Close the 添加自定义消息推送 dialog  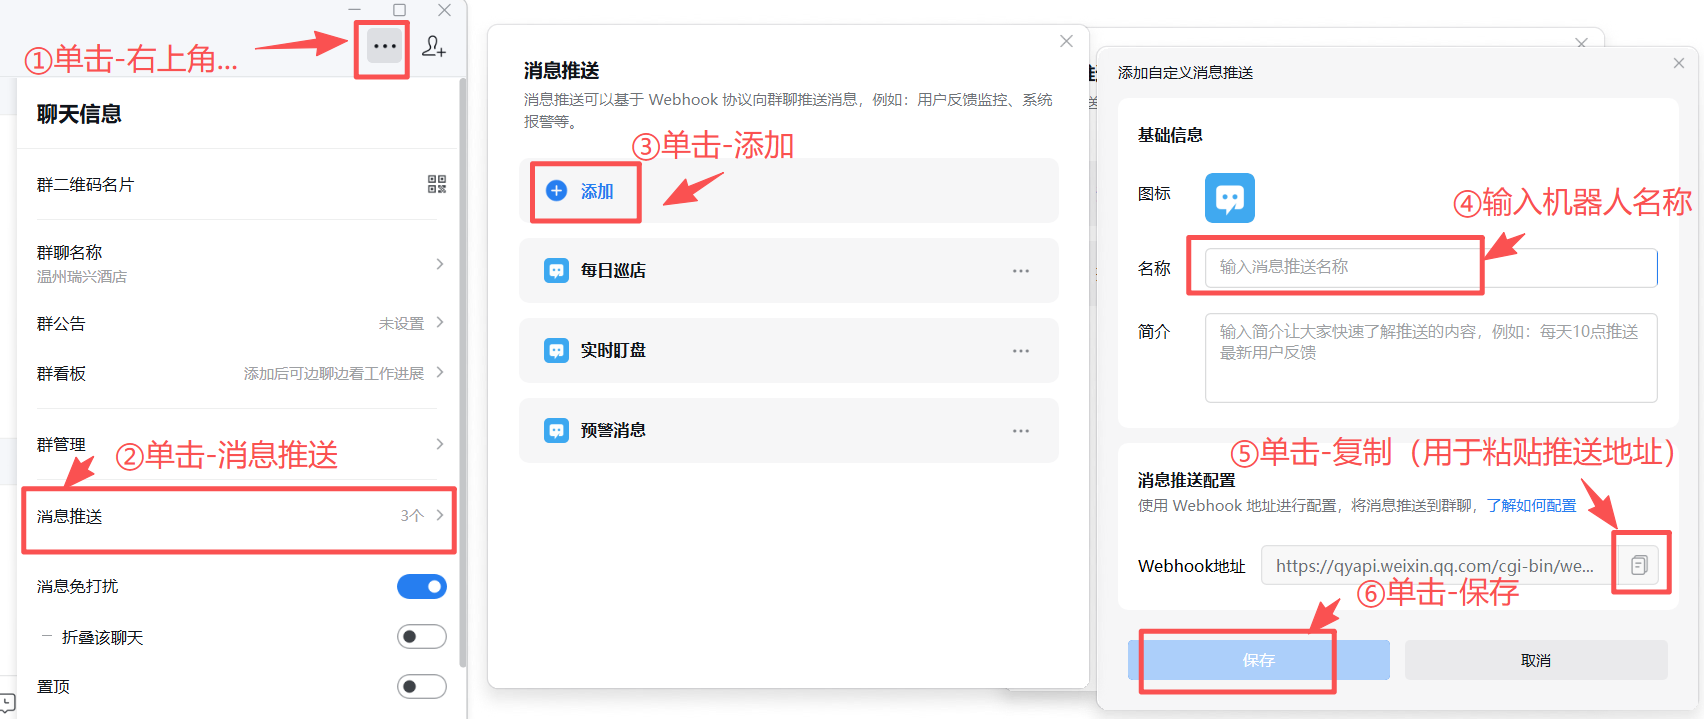[1679, 63]
